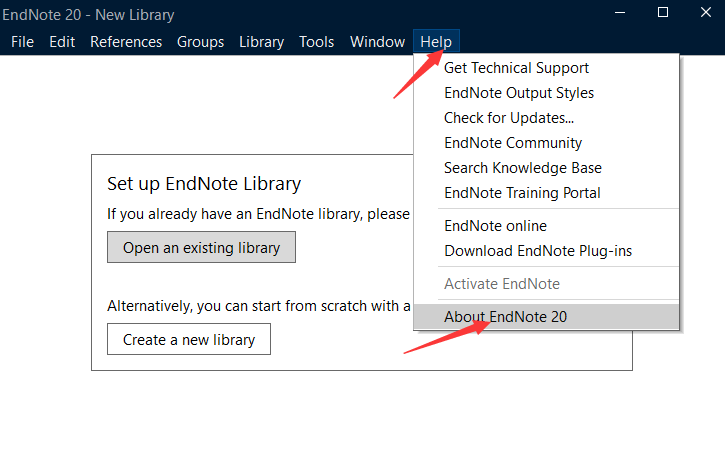Choose EndNote online menu entry
This screenshot has width=725, height=465.
click(x=547, y=226)
